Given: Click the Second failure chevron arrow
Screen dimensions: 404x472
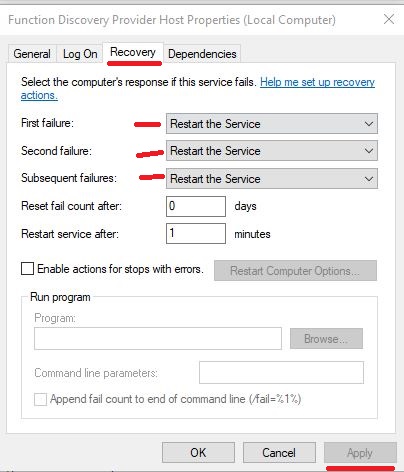Looking at the screenshot, I should 369,151.
